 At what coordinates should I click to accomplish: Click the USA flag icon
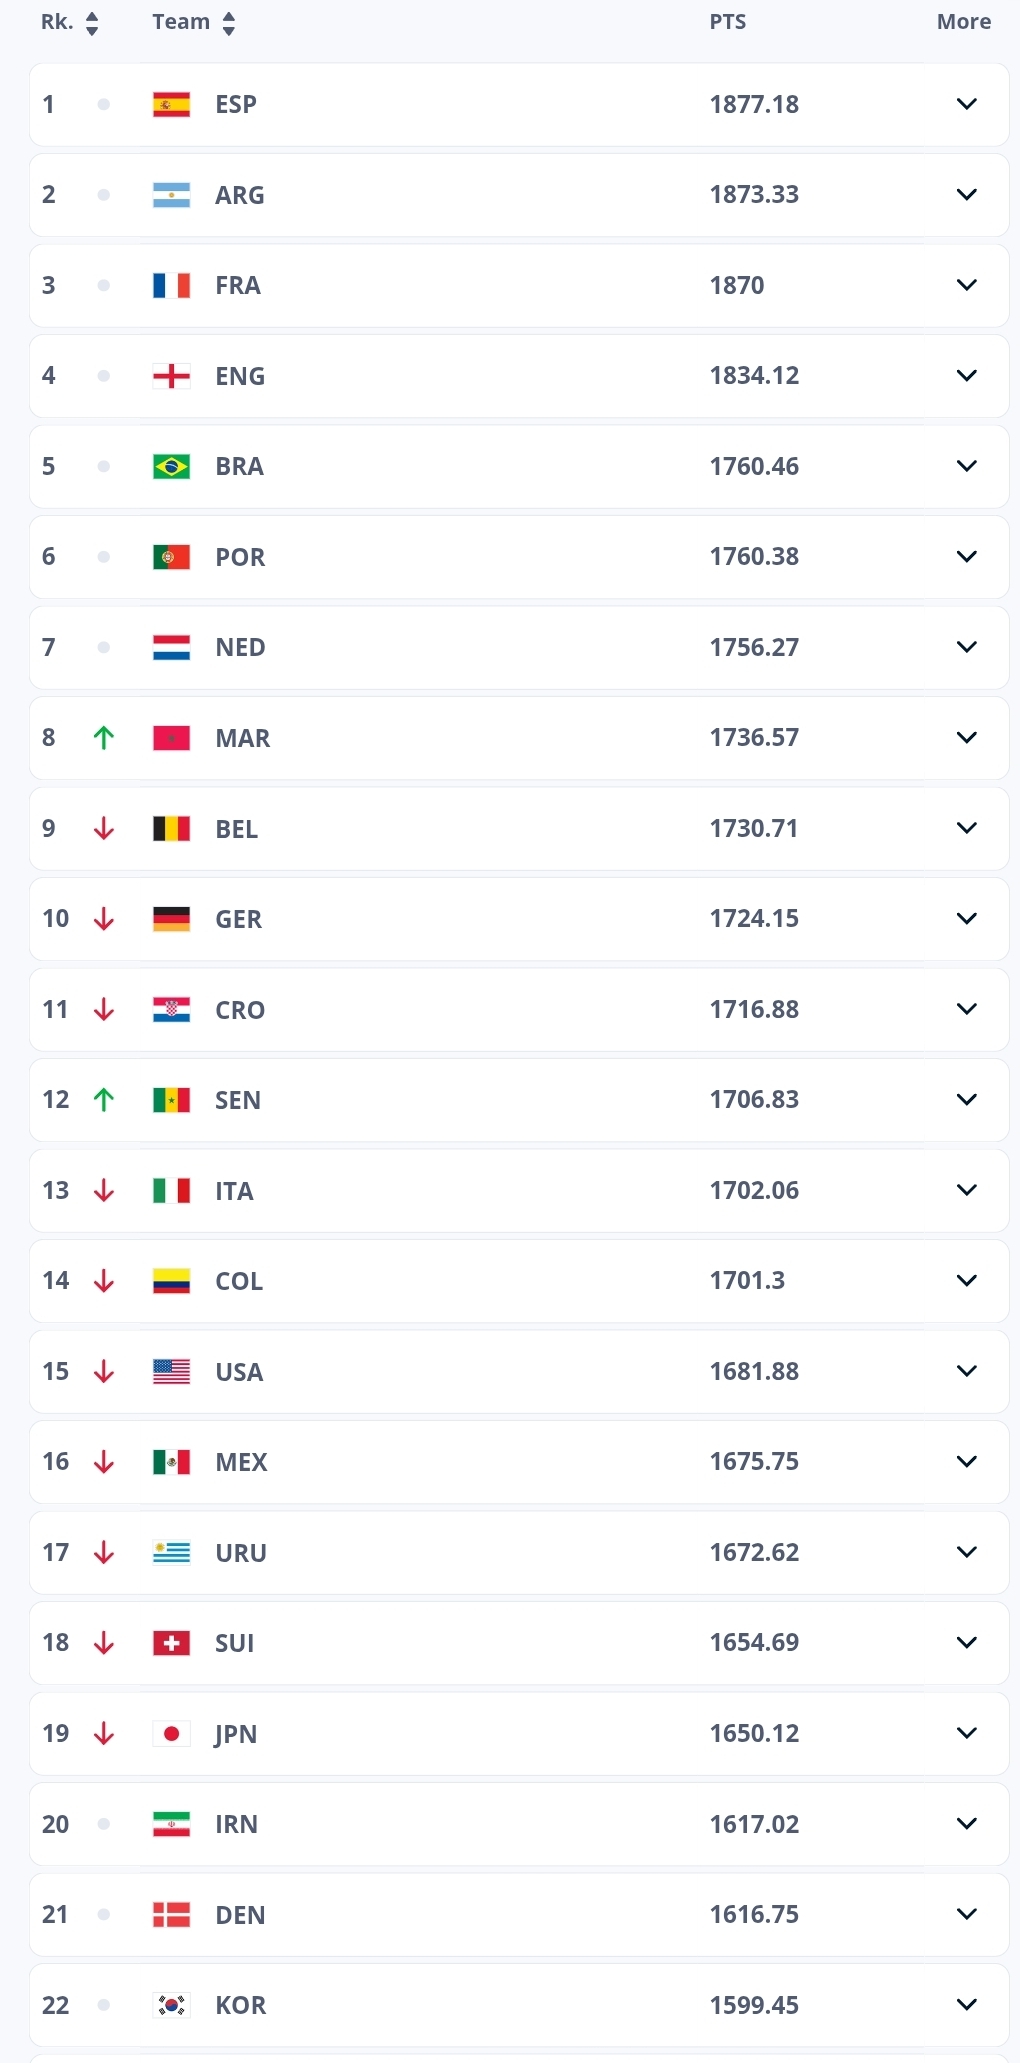(x=171, y=1371)
